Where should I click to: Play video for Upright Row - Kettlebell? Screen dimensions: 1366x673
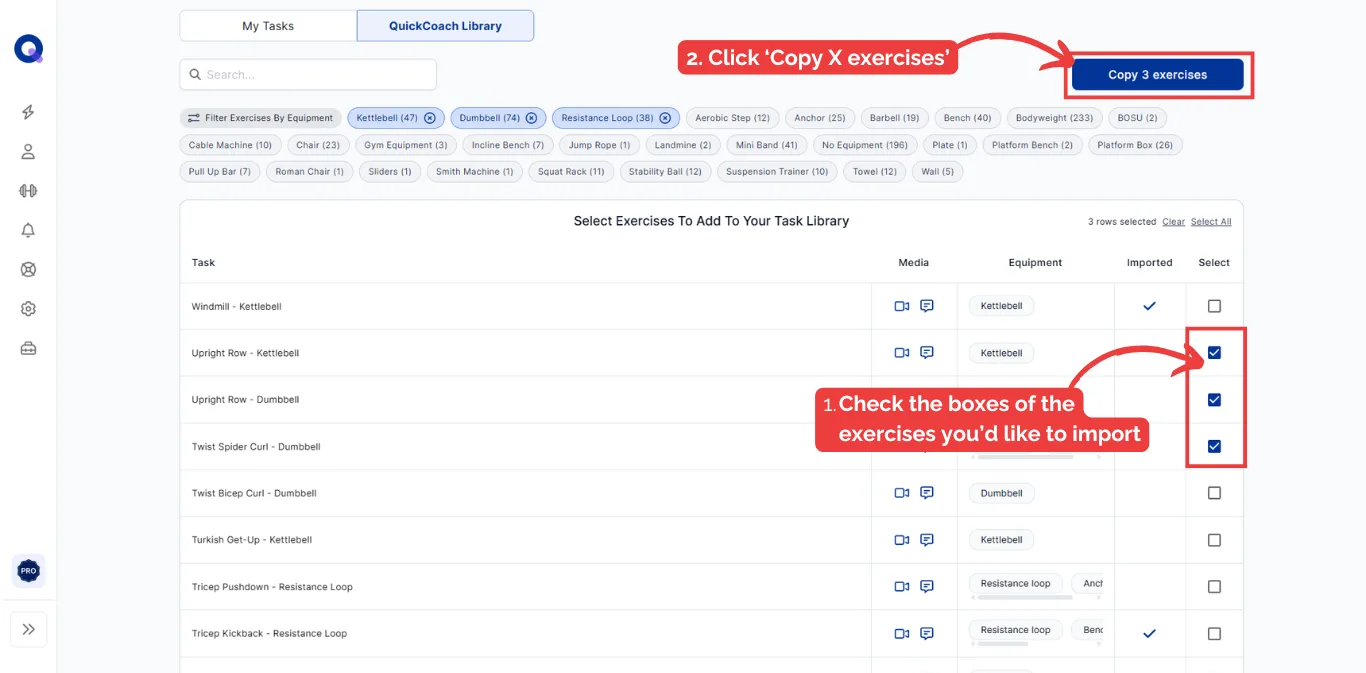pos(902,353)
